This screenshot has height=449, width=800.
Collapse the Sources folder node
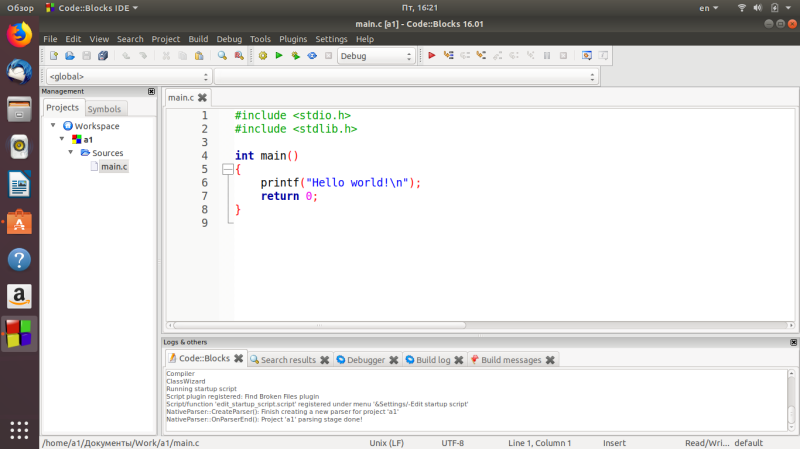click(x=70, y=152)
